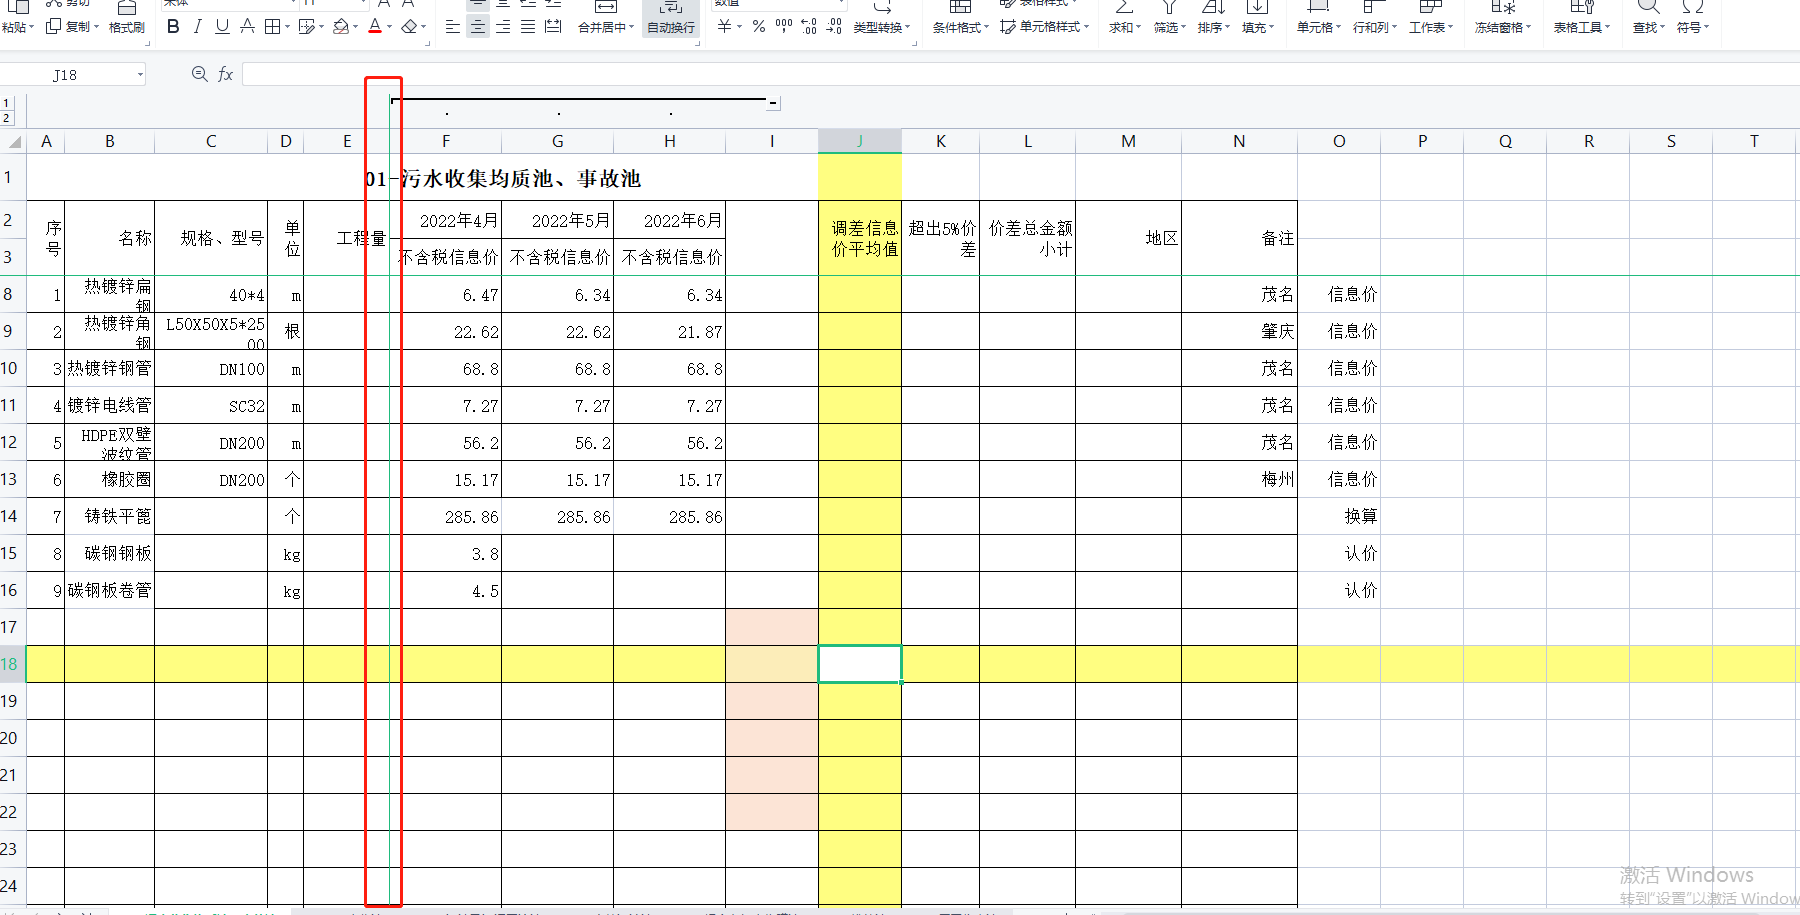The image size is (1800, 915).
Task: Toggle Bold formatting
Action: [173, 27]
